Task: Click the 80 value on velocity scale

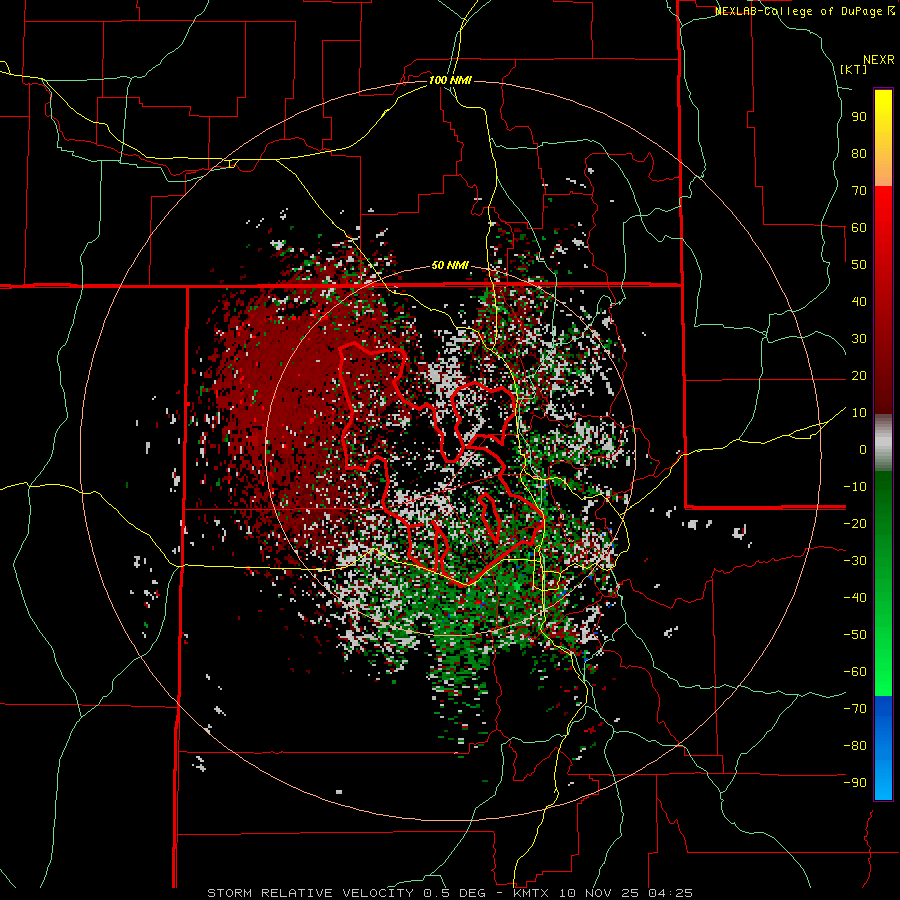Action: click(x=859, y=154)
